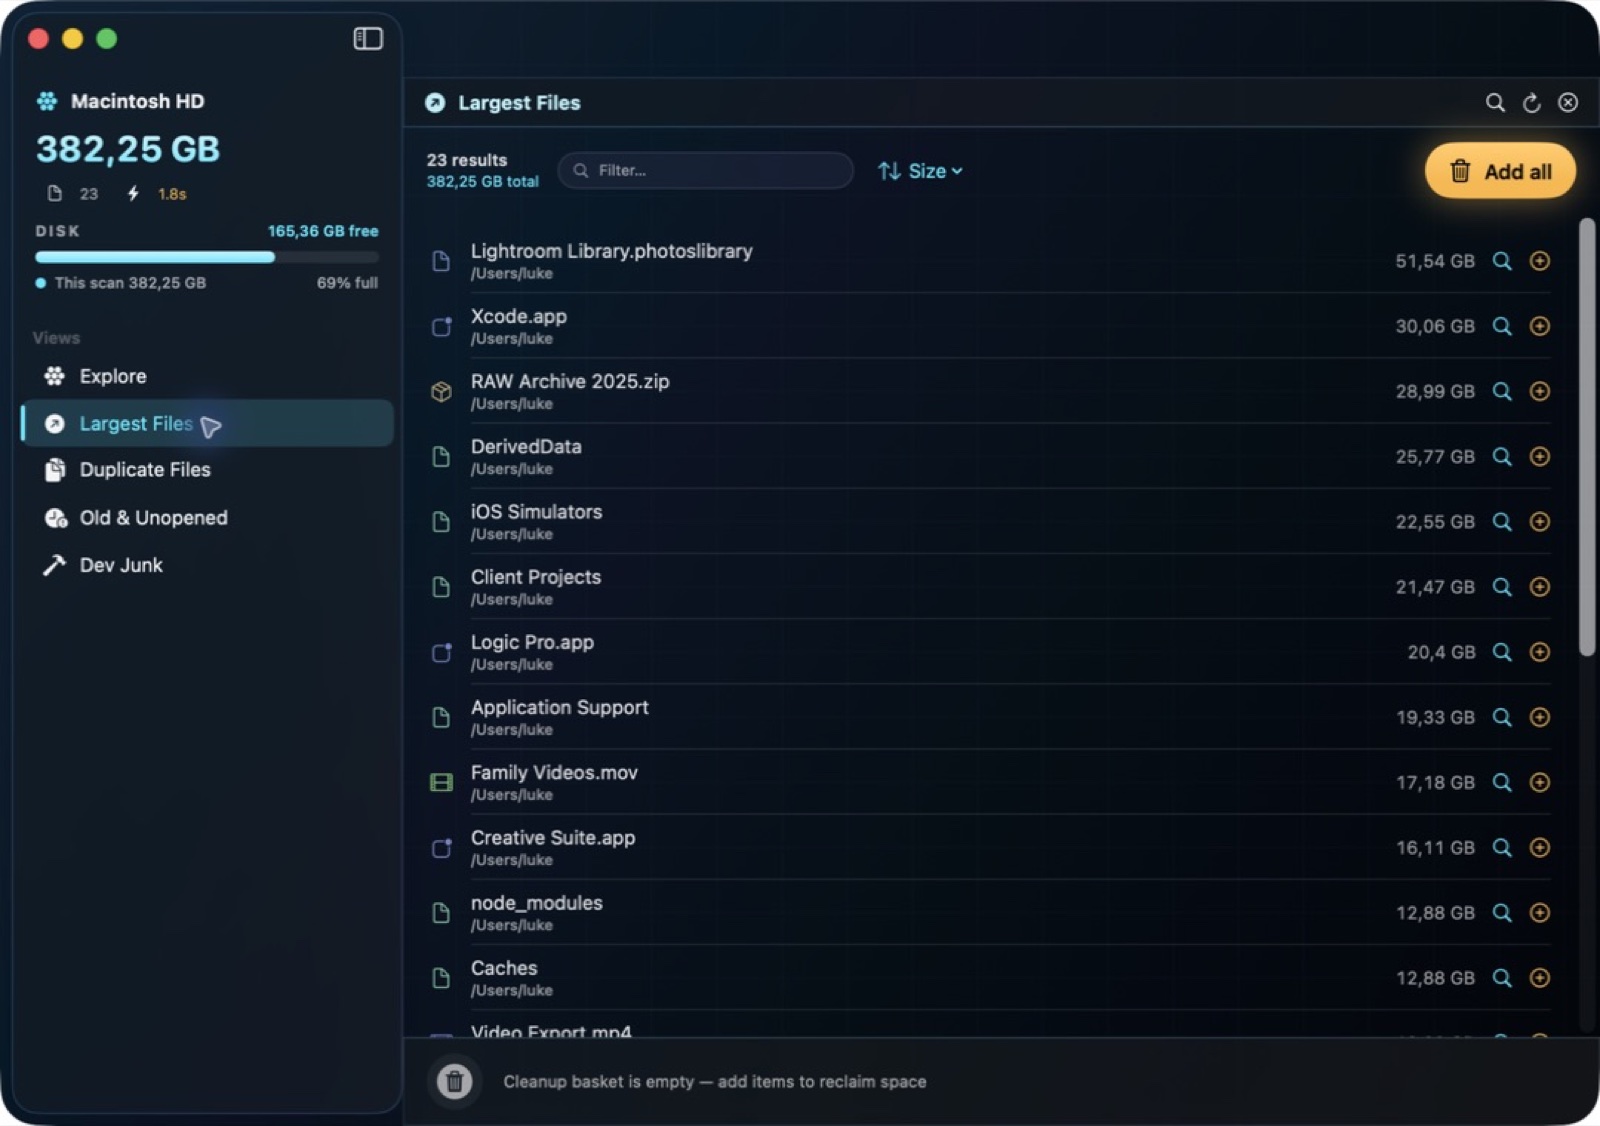Open the Old & Unopened view
This screenshot has height=1126, width=1600.
pyautogui.click(x=207, y=517)
